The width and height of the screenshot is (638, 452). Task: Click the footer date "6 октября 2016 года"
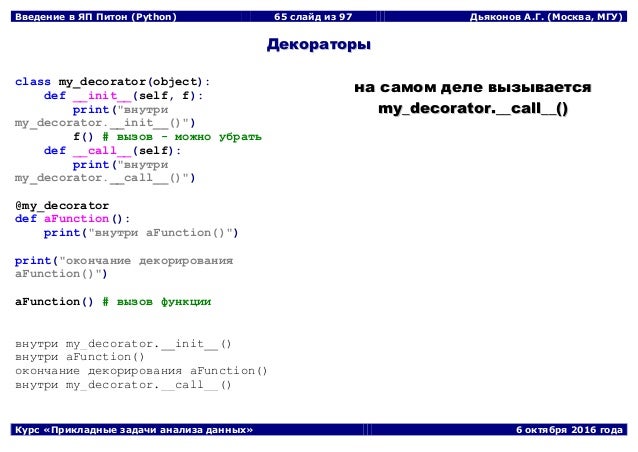coord(569,430)
